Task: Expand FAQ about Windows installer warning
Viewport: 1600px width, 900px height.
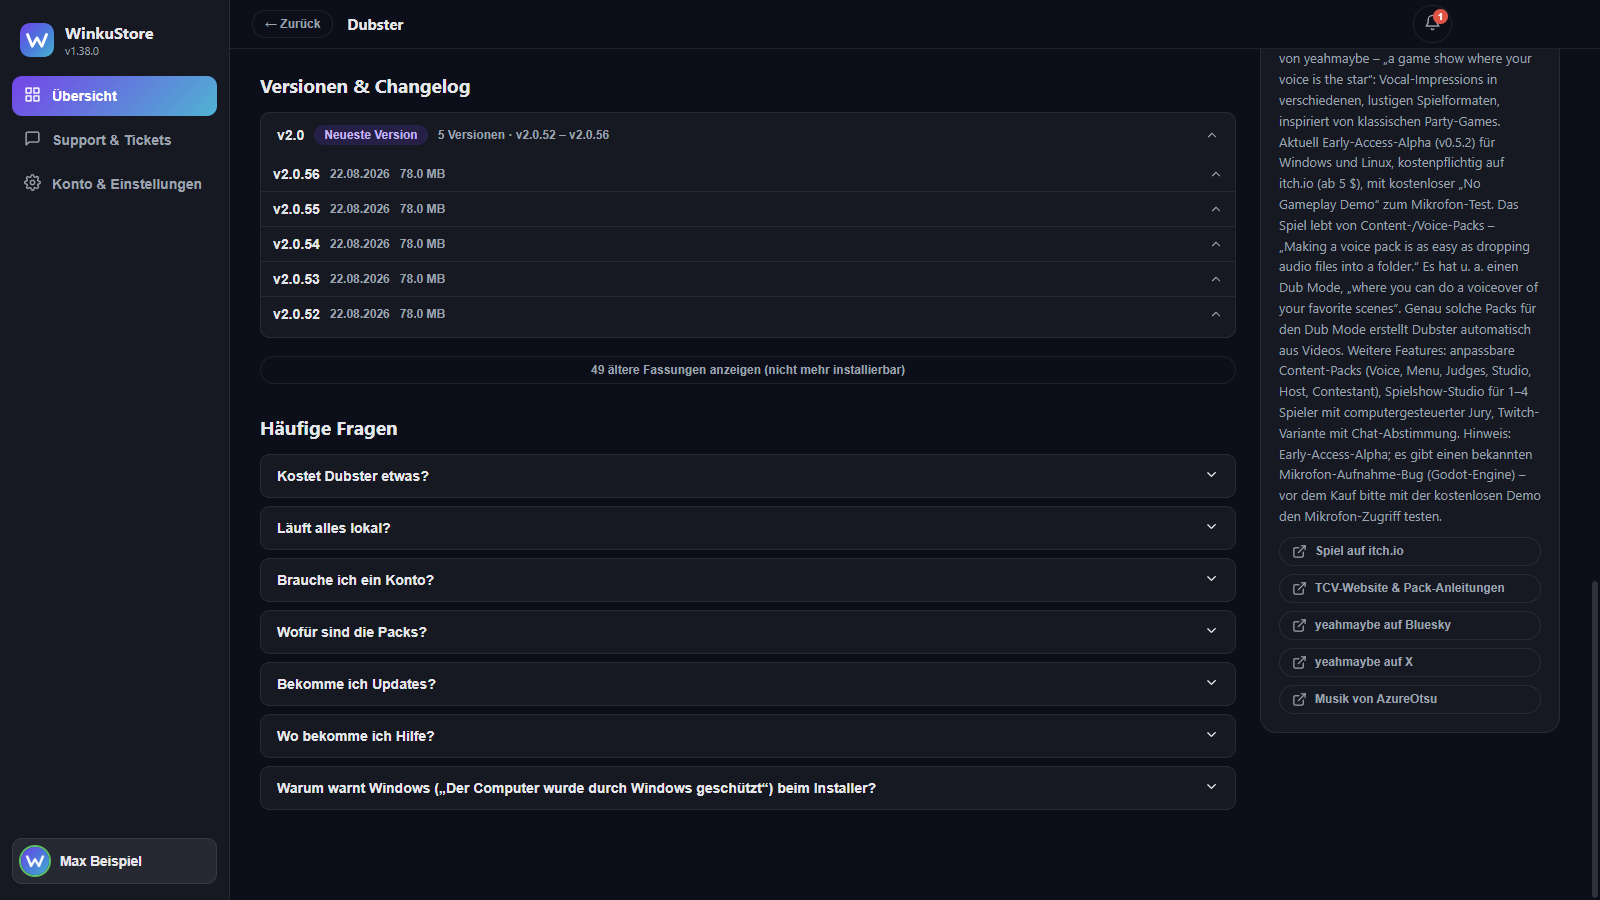Action: (x=747, y=788)
